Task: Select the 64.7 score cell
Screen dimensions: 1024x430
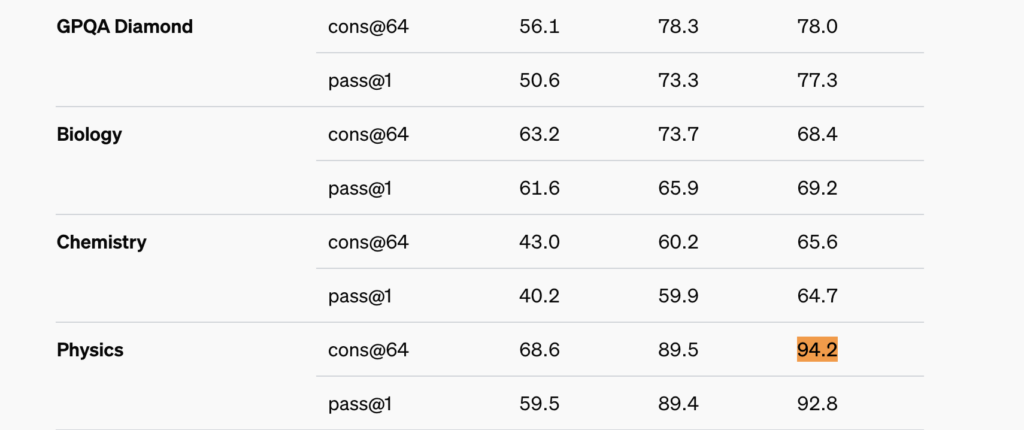Action: click(x=817, y=296)
